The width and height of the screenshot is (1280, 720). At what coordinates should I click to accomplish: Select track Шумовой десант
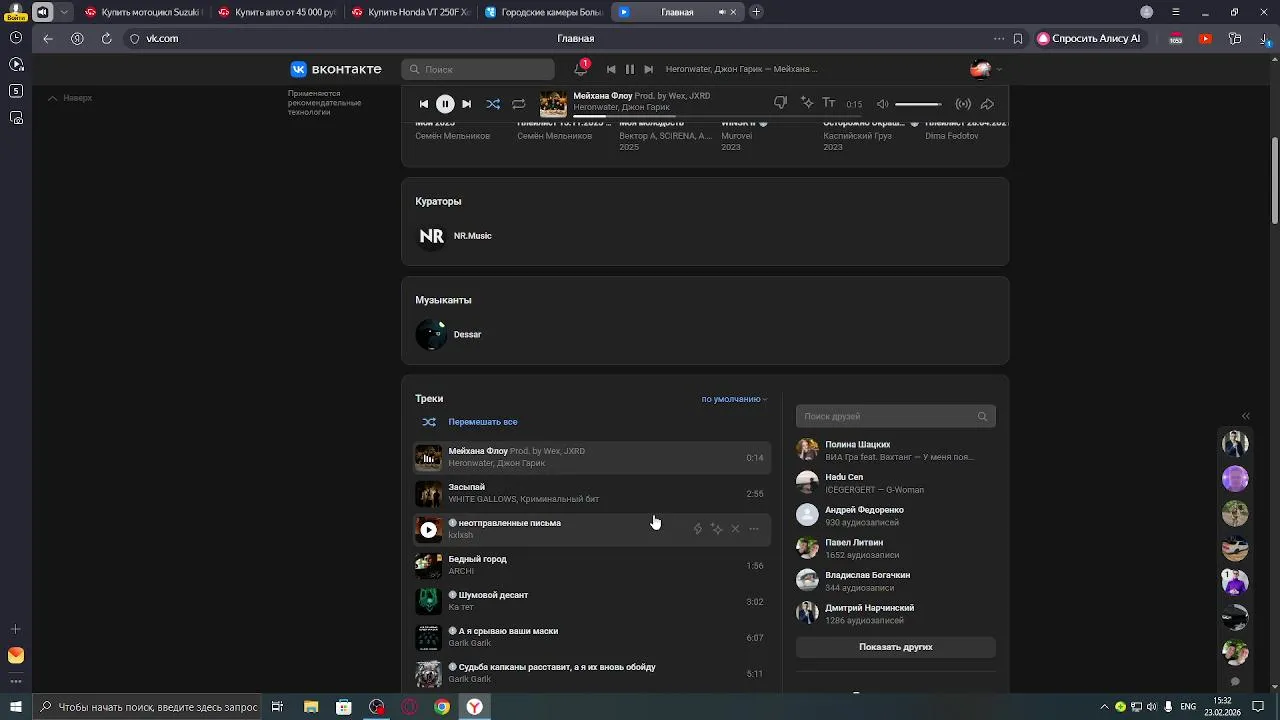[x=591, y=602]
